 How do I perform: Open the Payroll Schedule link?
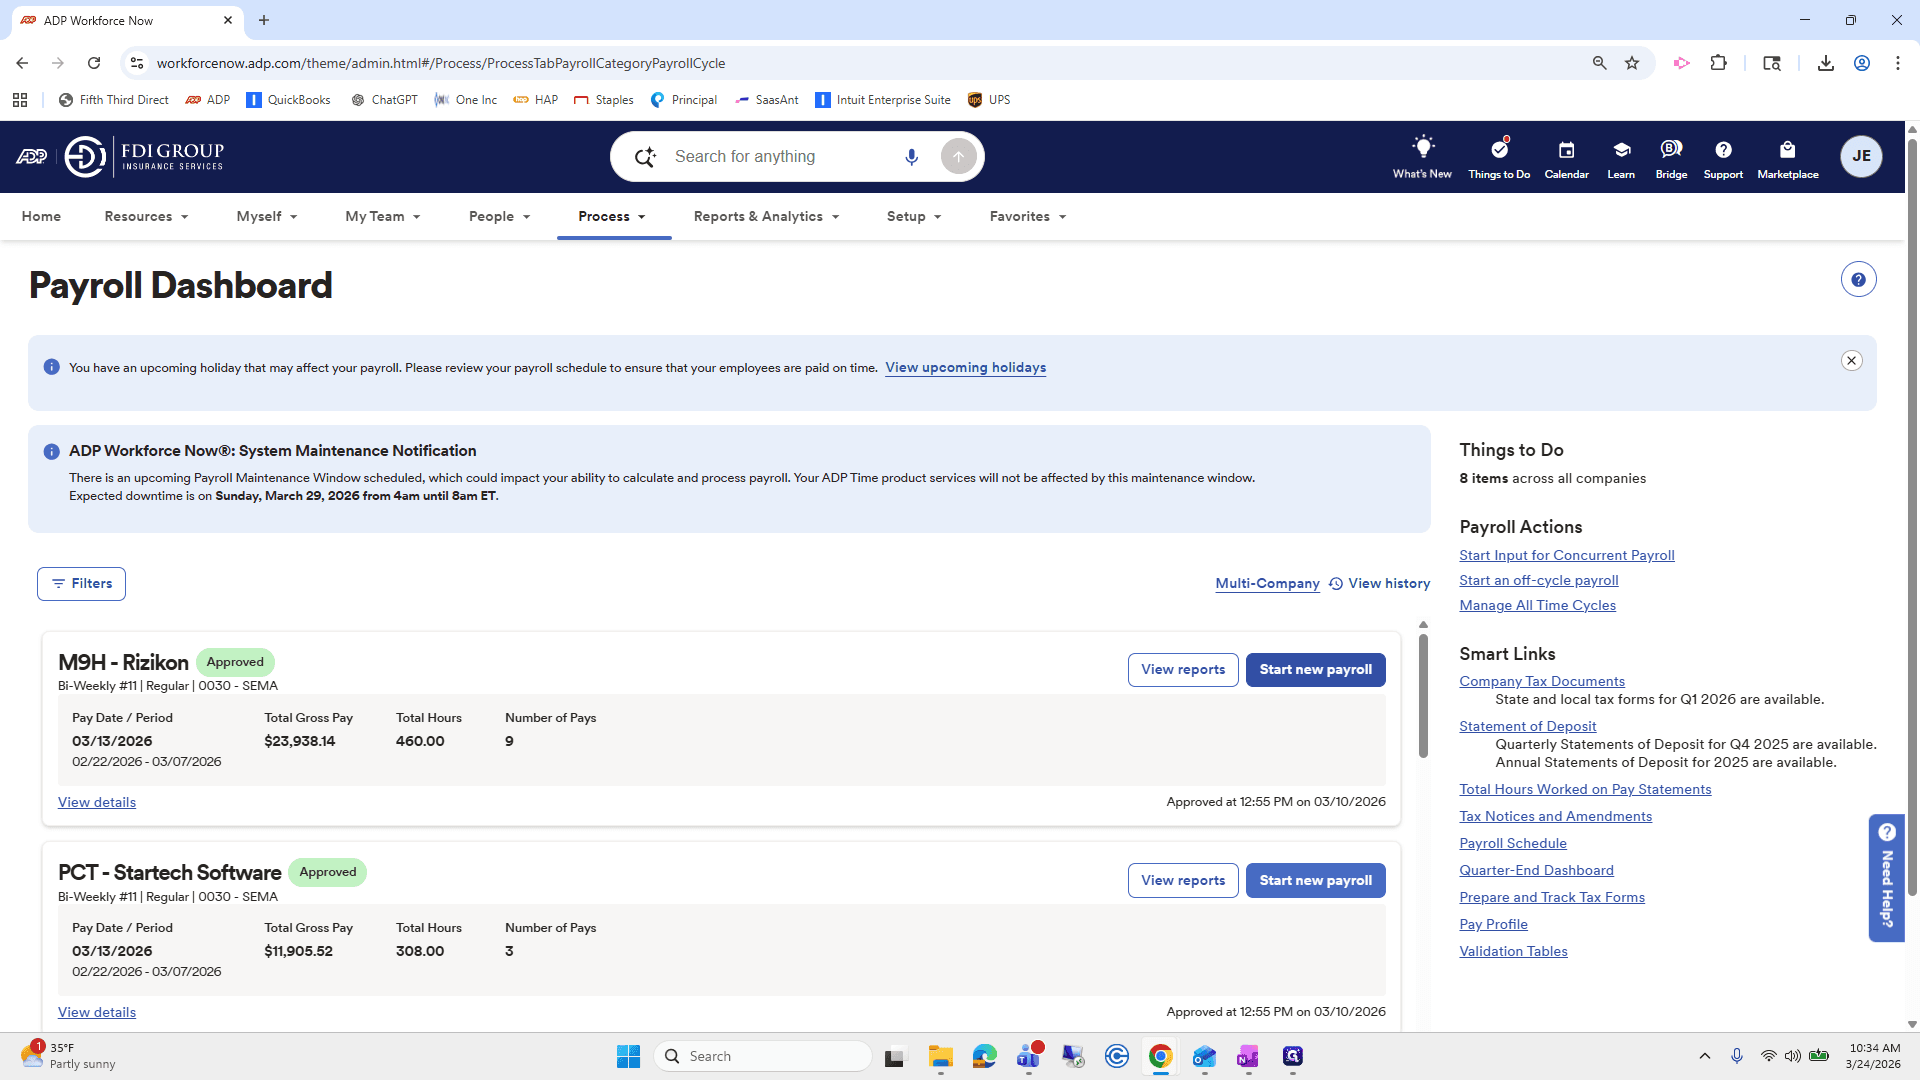coord(1512,844)
